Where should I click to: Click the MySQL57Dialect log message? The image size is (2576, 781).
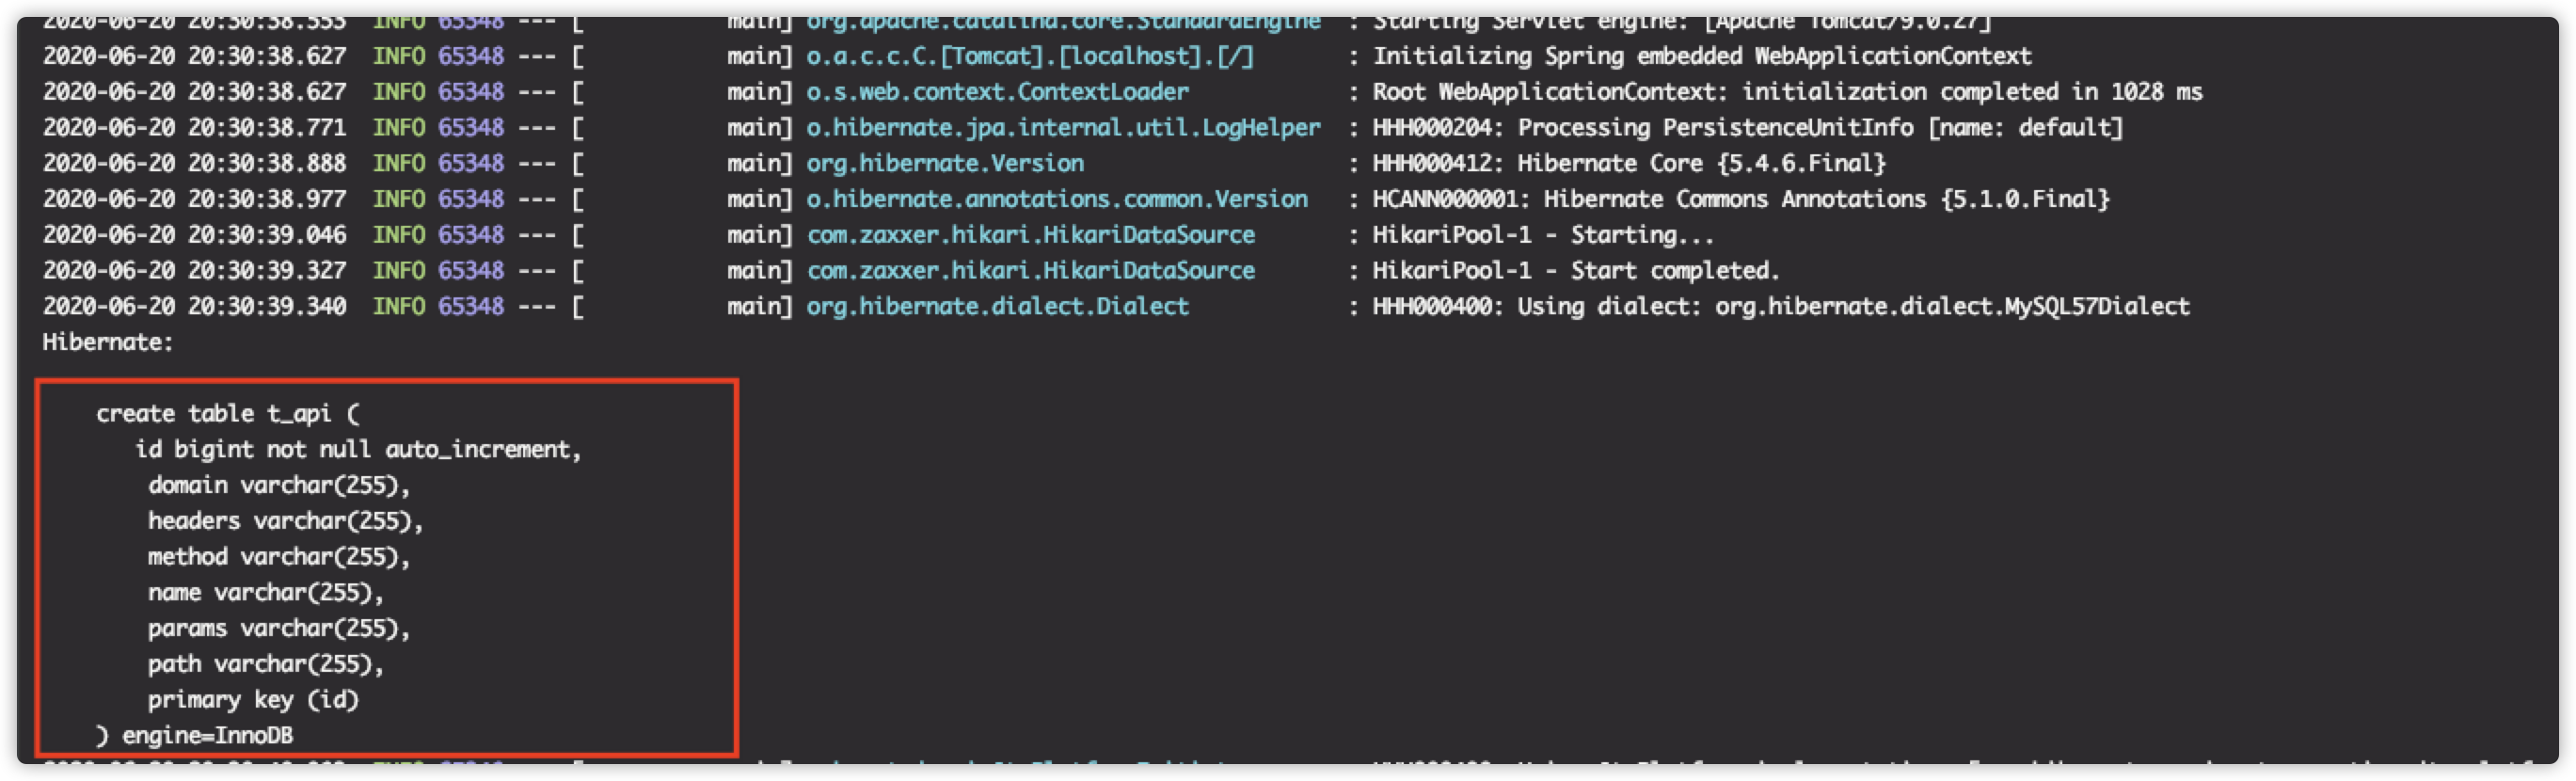tap(1780, 306)
